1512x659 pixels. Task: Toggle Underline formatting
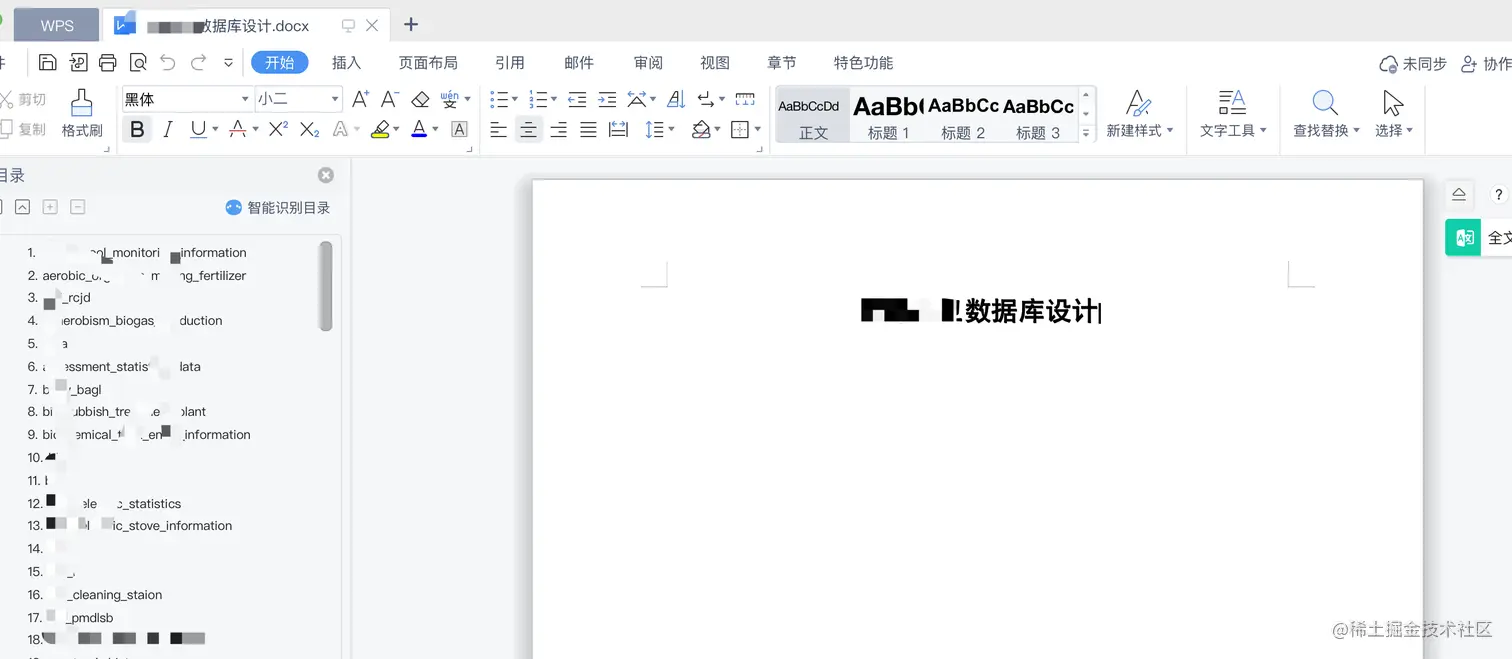[x=198, y=129]
